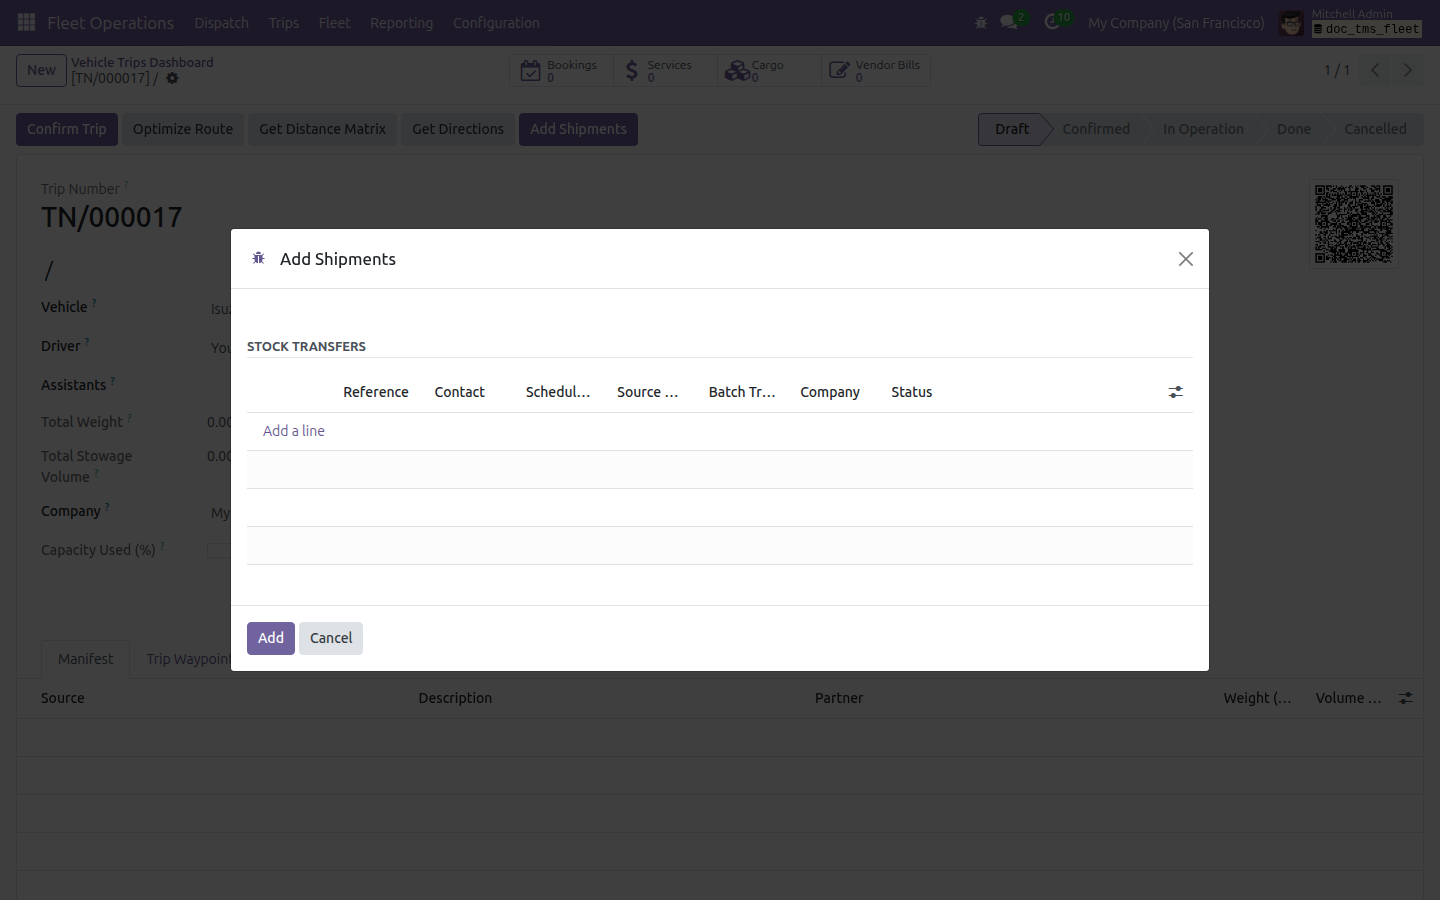Image resolution: width=1440 pixels, height=900 pixels.
Task: Select Confirmed status stage
Action: pyautogui.click(x=1096, y=129)
